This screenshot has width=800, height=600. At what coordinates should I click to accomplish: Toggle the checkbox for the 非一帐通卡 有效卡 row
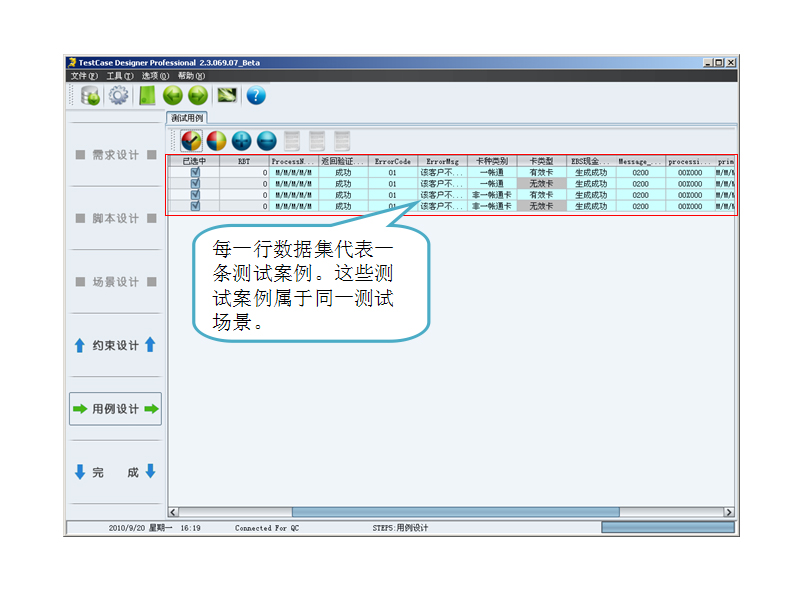point(195,195)
